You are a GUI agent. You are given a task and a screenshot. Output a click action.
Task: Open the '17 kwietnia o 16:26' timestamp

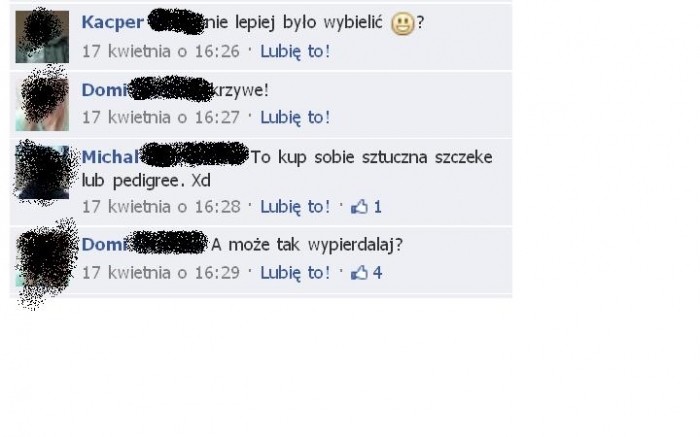point(161,51)
